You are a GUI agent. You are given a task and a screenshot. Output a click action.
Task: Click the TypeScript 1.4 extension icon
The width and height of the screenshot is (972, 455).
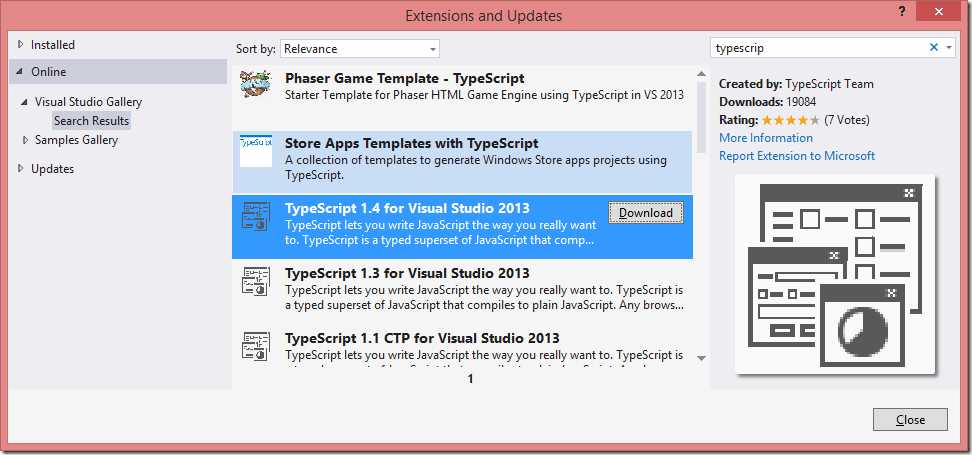click(256, 216)
